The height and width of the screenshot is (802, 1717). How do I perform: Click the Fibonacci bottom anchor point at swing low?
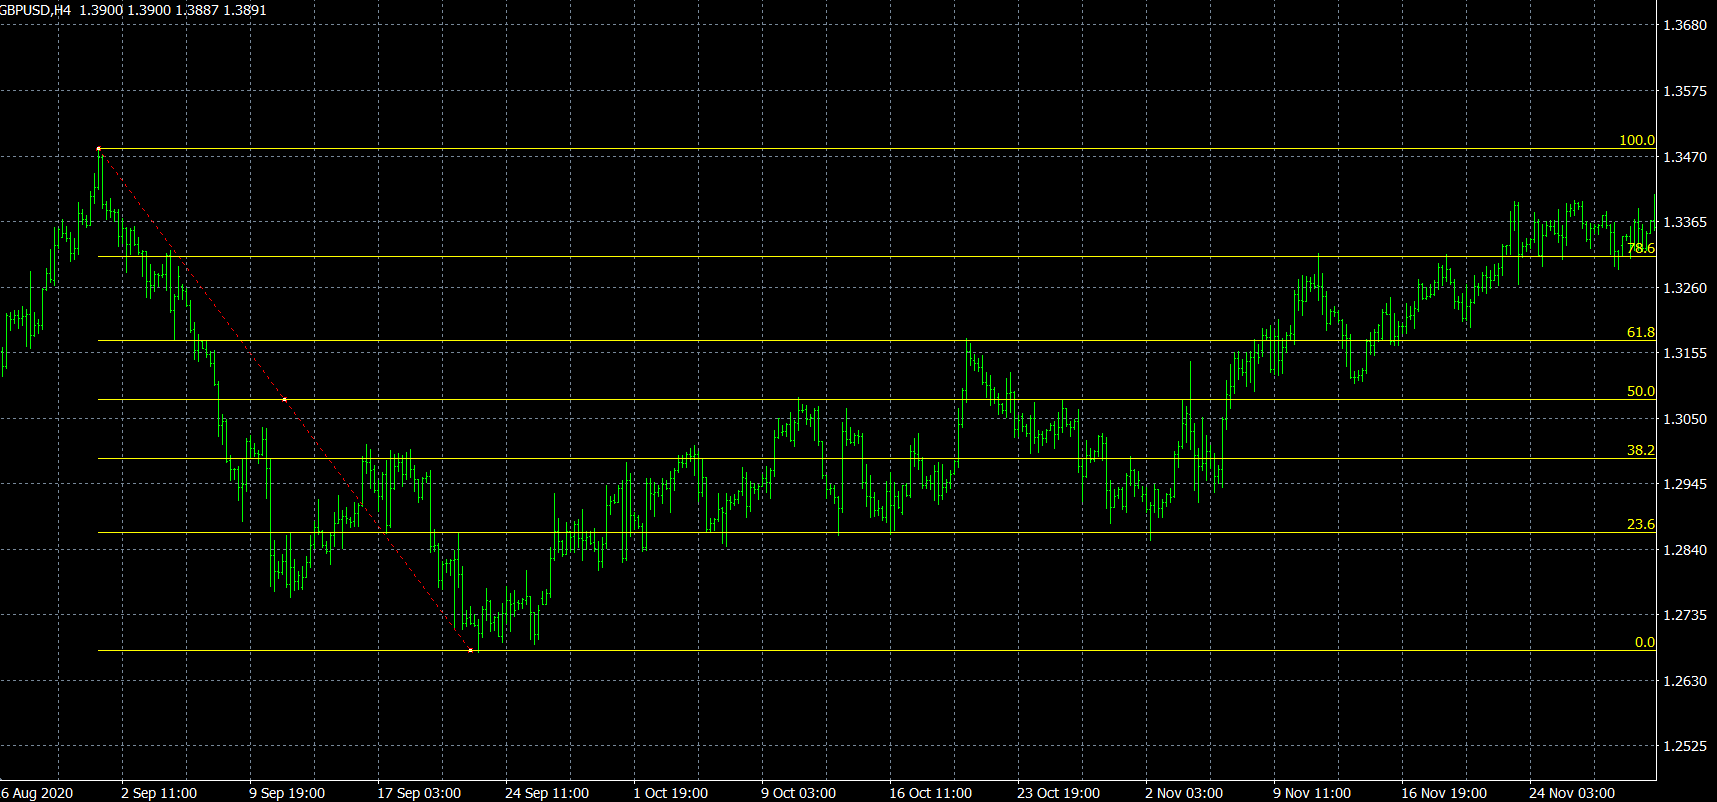tap(471, 651)
